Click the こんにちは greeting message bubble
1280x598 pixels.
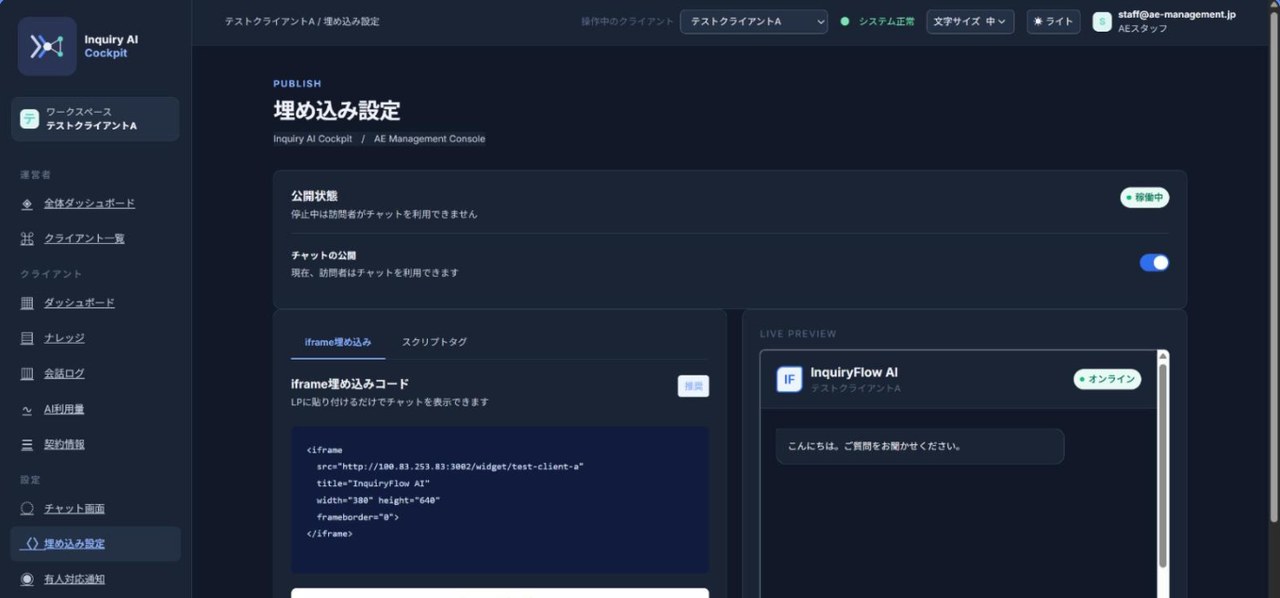(x=920, y=446)
